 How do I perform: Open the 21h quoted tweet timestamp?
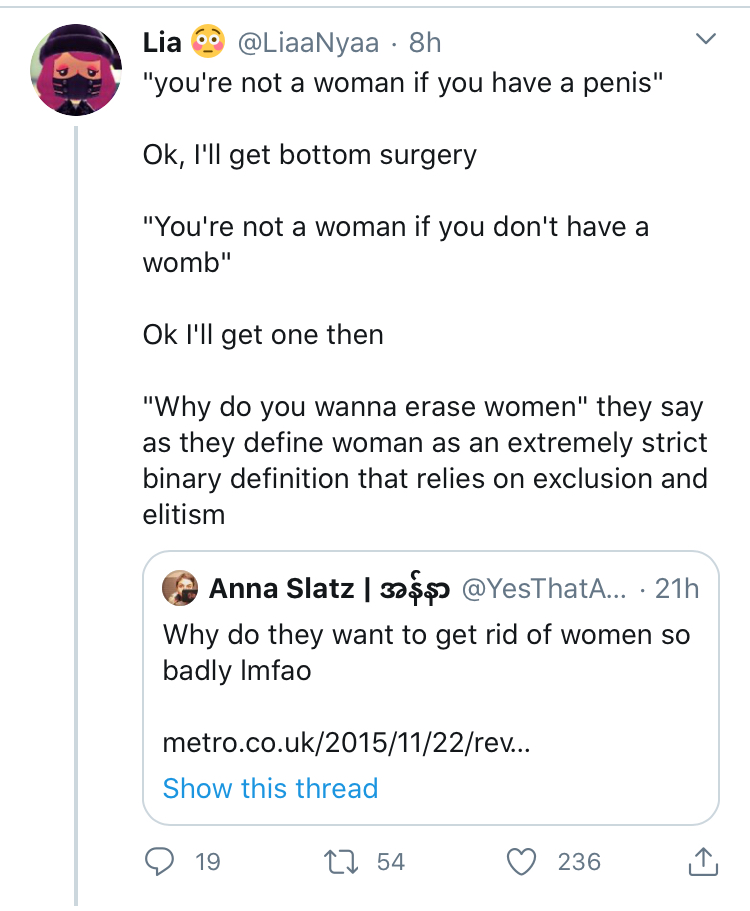coord(677,589)
